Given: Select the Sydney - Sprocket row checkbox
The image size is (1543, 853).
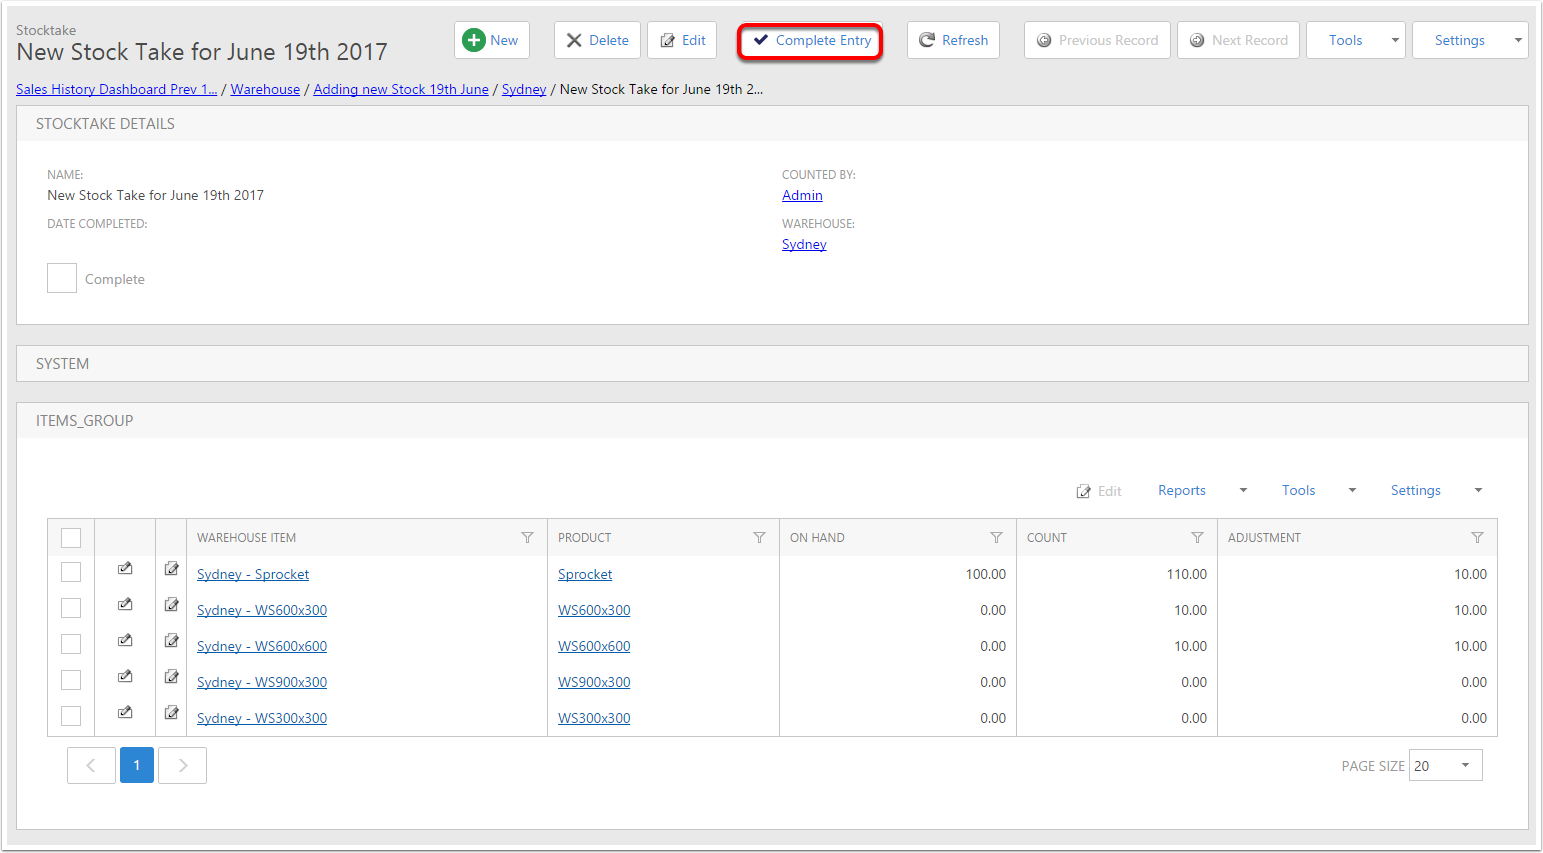Looking at the screenshot, I should point(71,572).
